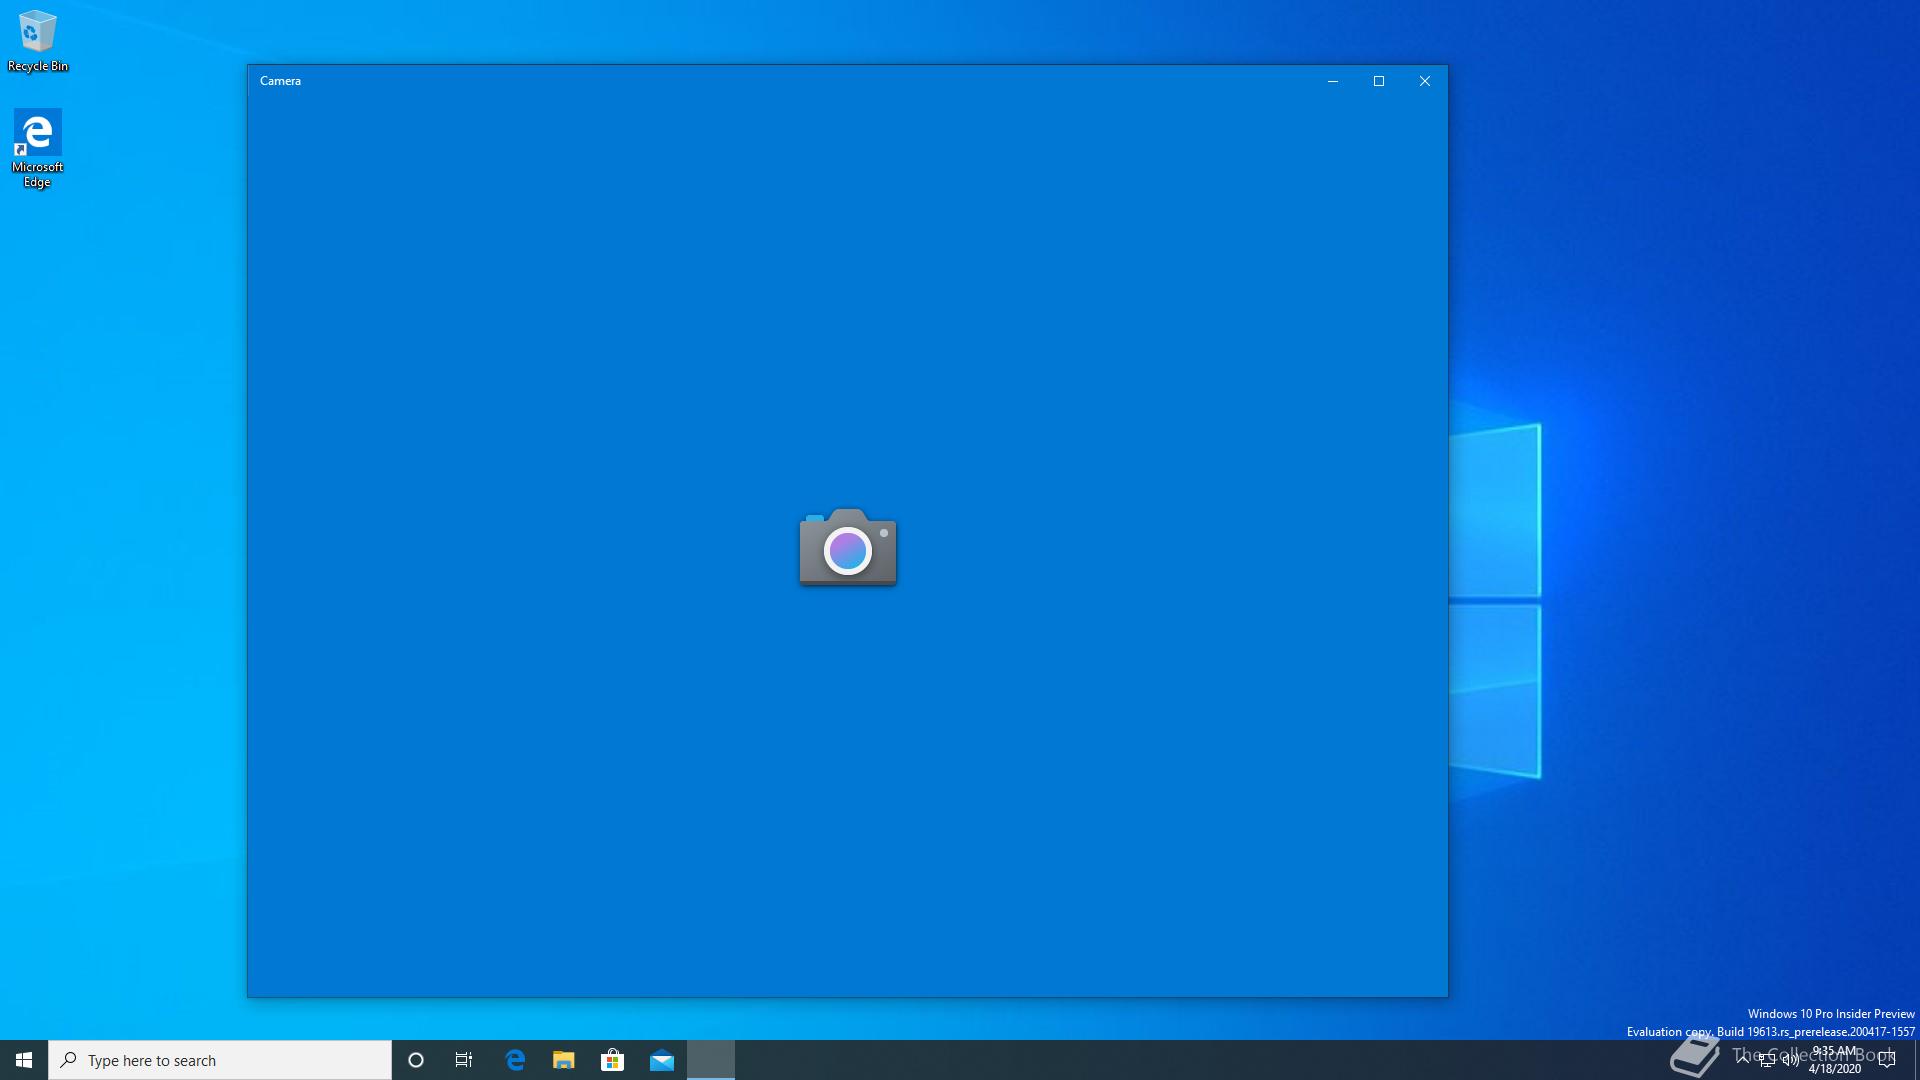Open Cortana from the taskbar
This screenshot has height=1080, width=1920.
416,1060
